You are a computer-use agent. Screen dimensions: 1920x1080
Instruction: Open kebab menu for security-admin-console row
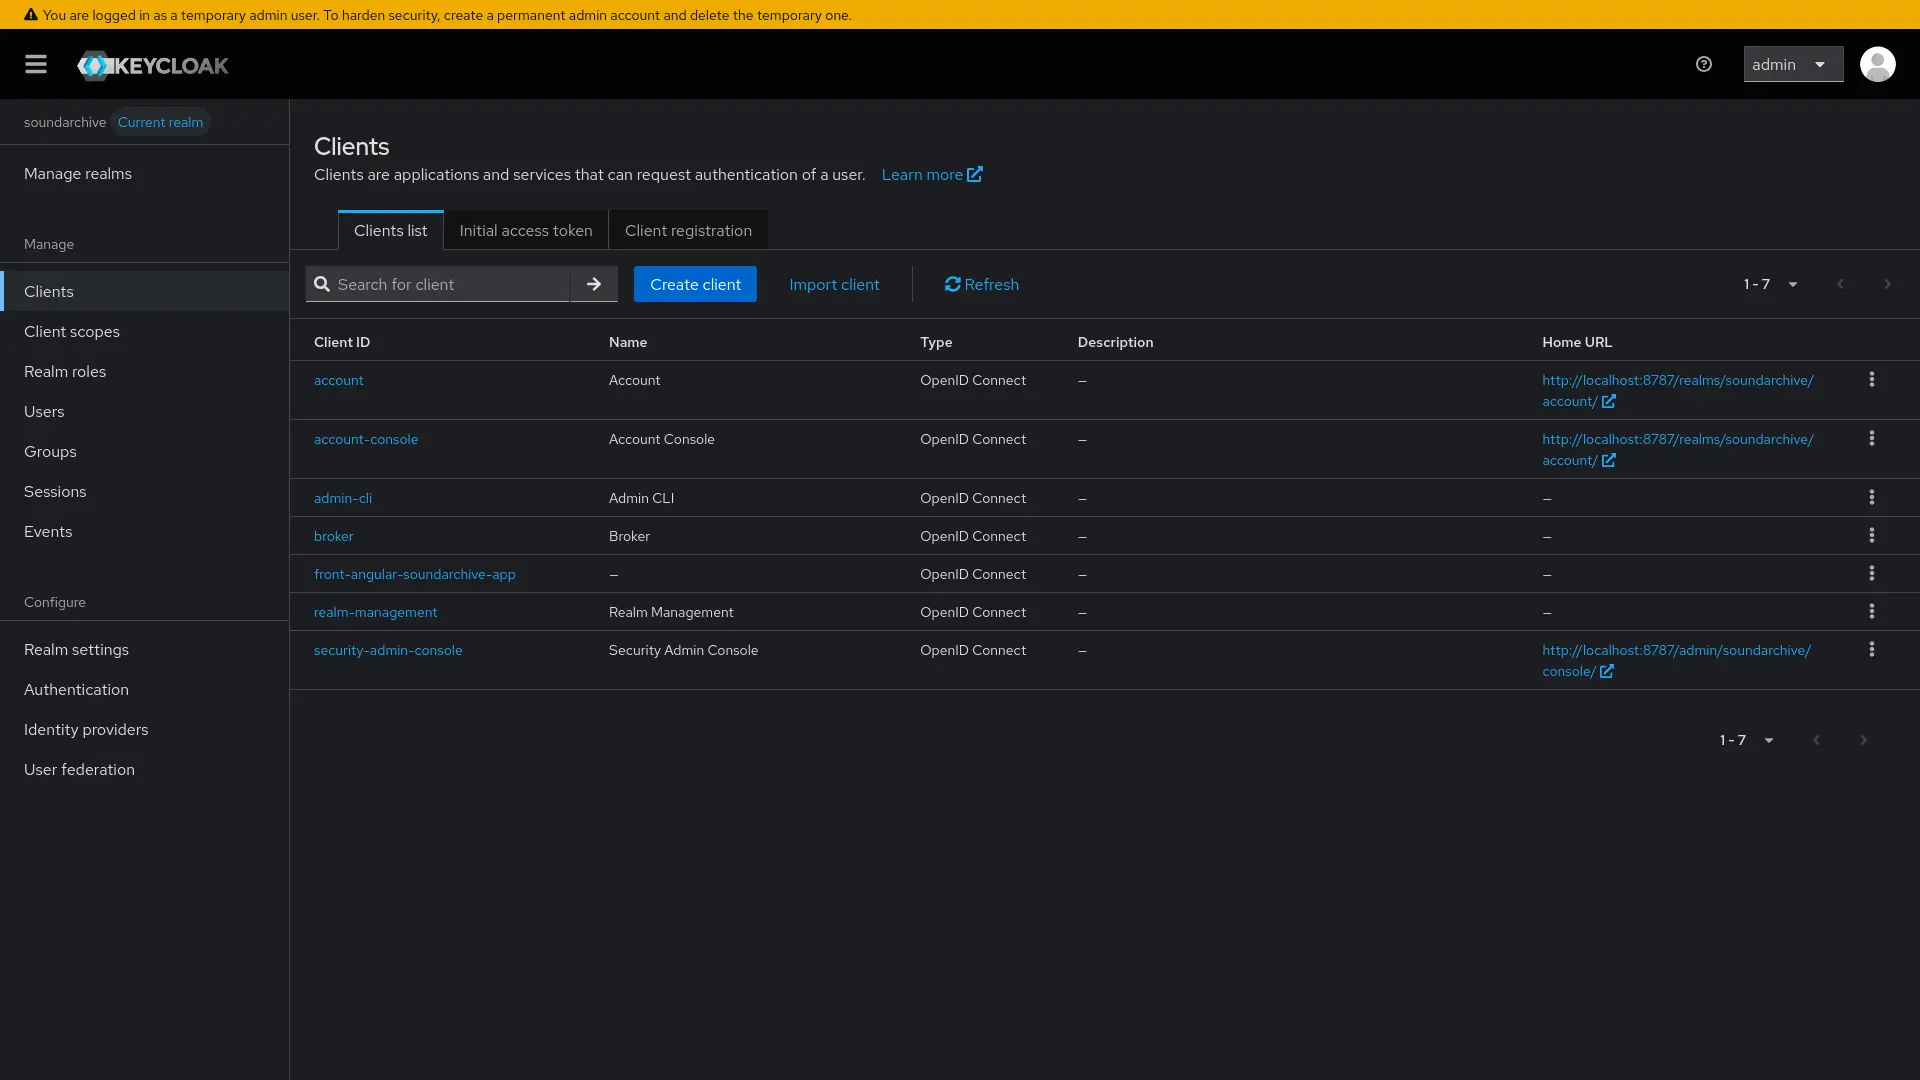click(1872, 650)
